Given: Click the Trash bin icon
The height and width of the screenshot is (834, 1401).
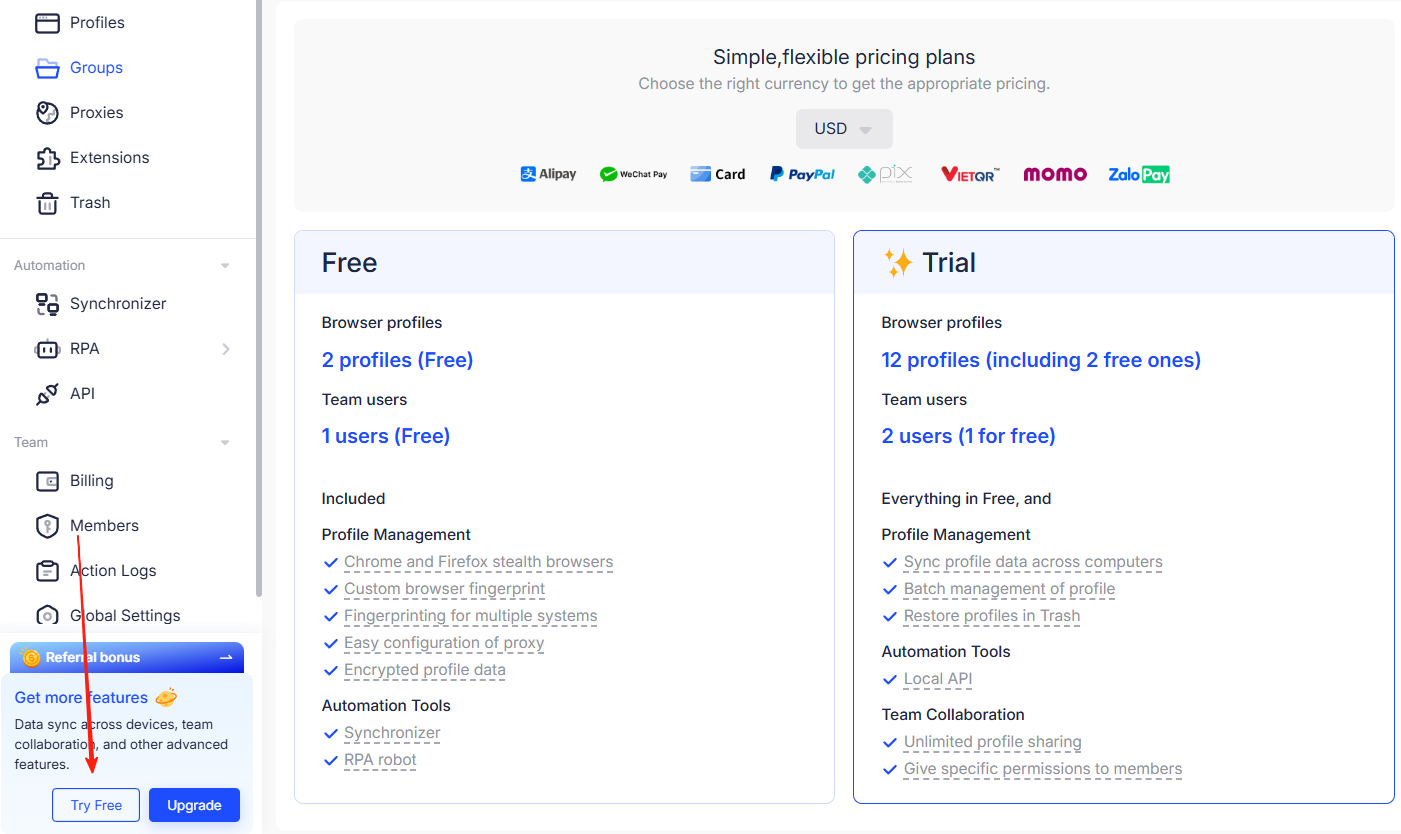Looking at the screenshot, I should 47,203.
